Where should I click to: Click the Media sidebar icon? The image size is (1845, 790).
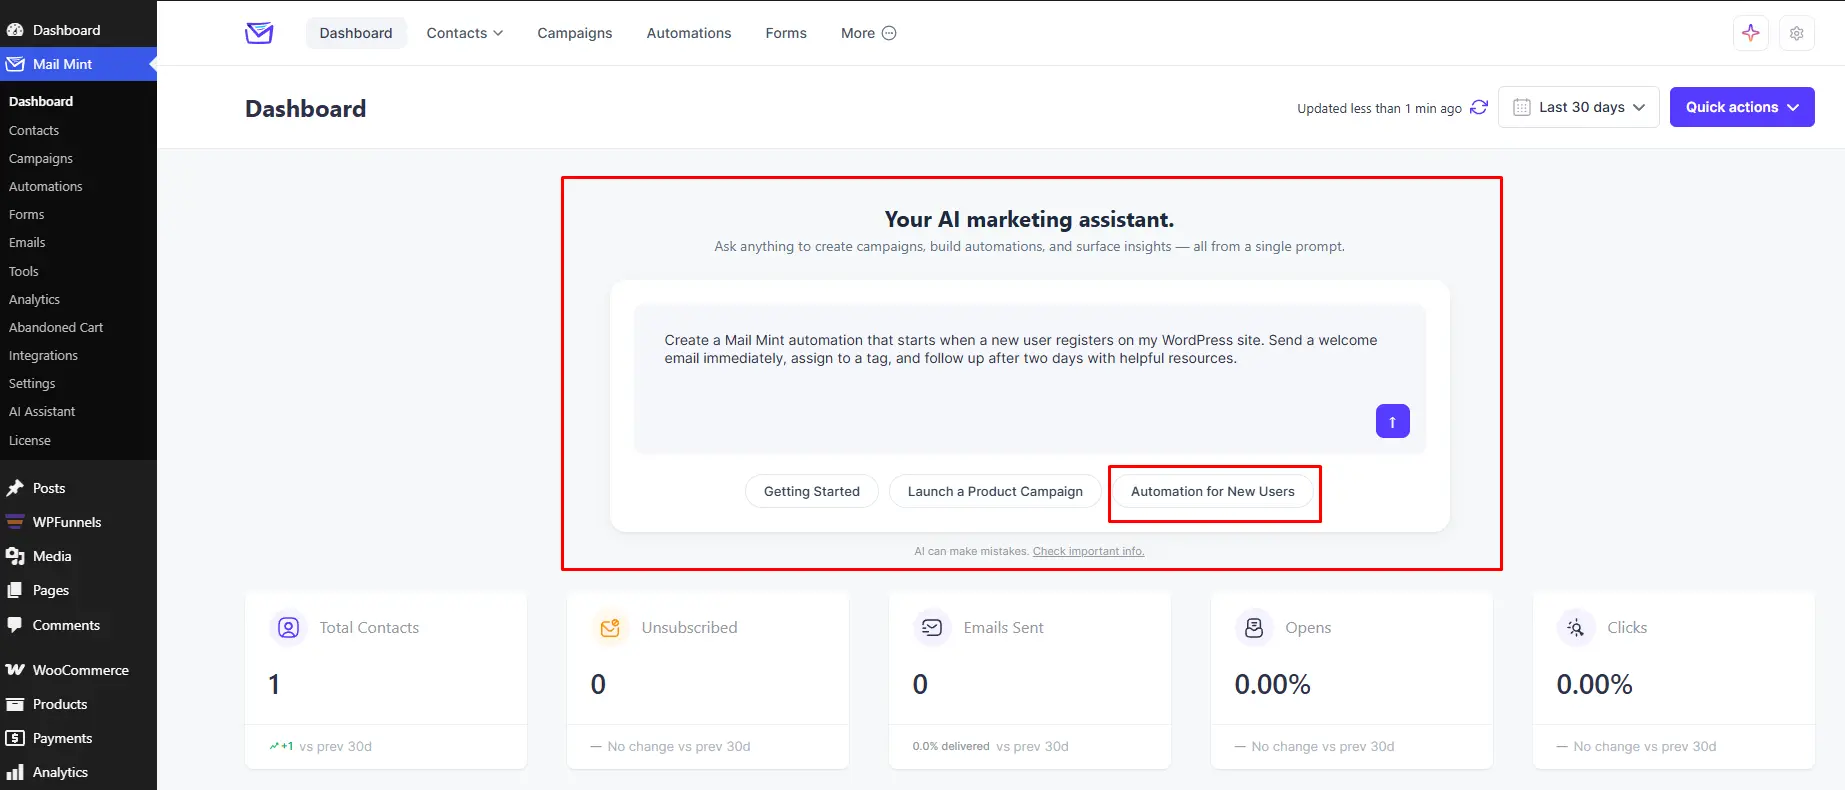(x=15, y=556)
